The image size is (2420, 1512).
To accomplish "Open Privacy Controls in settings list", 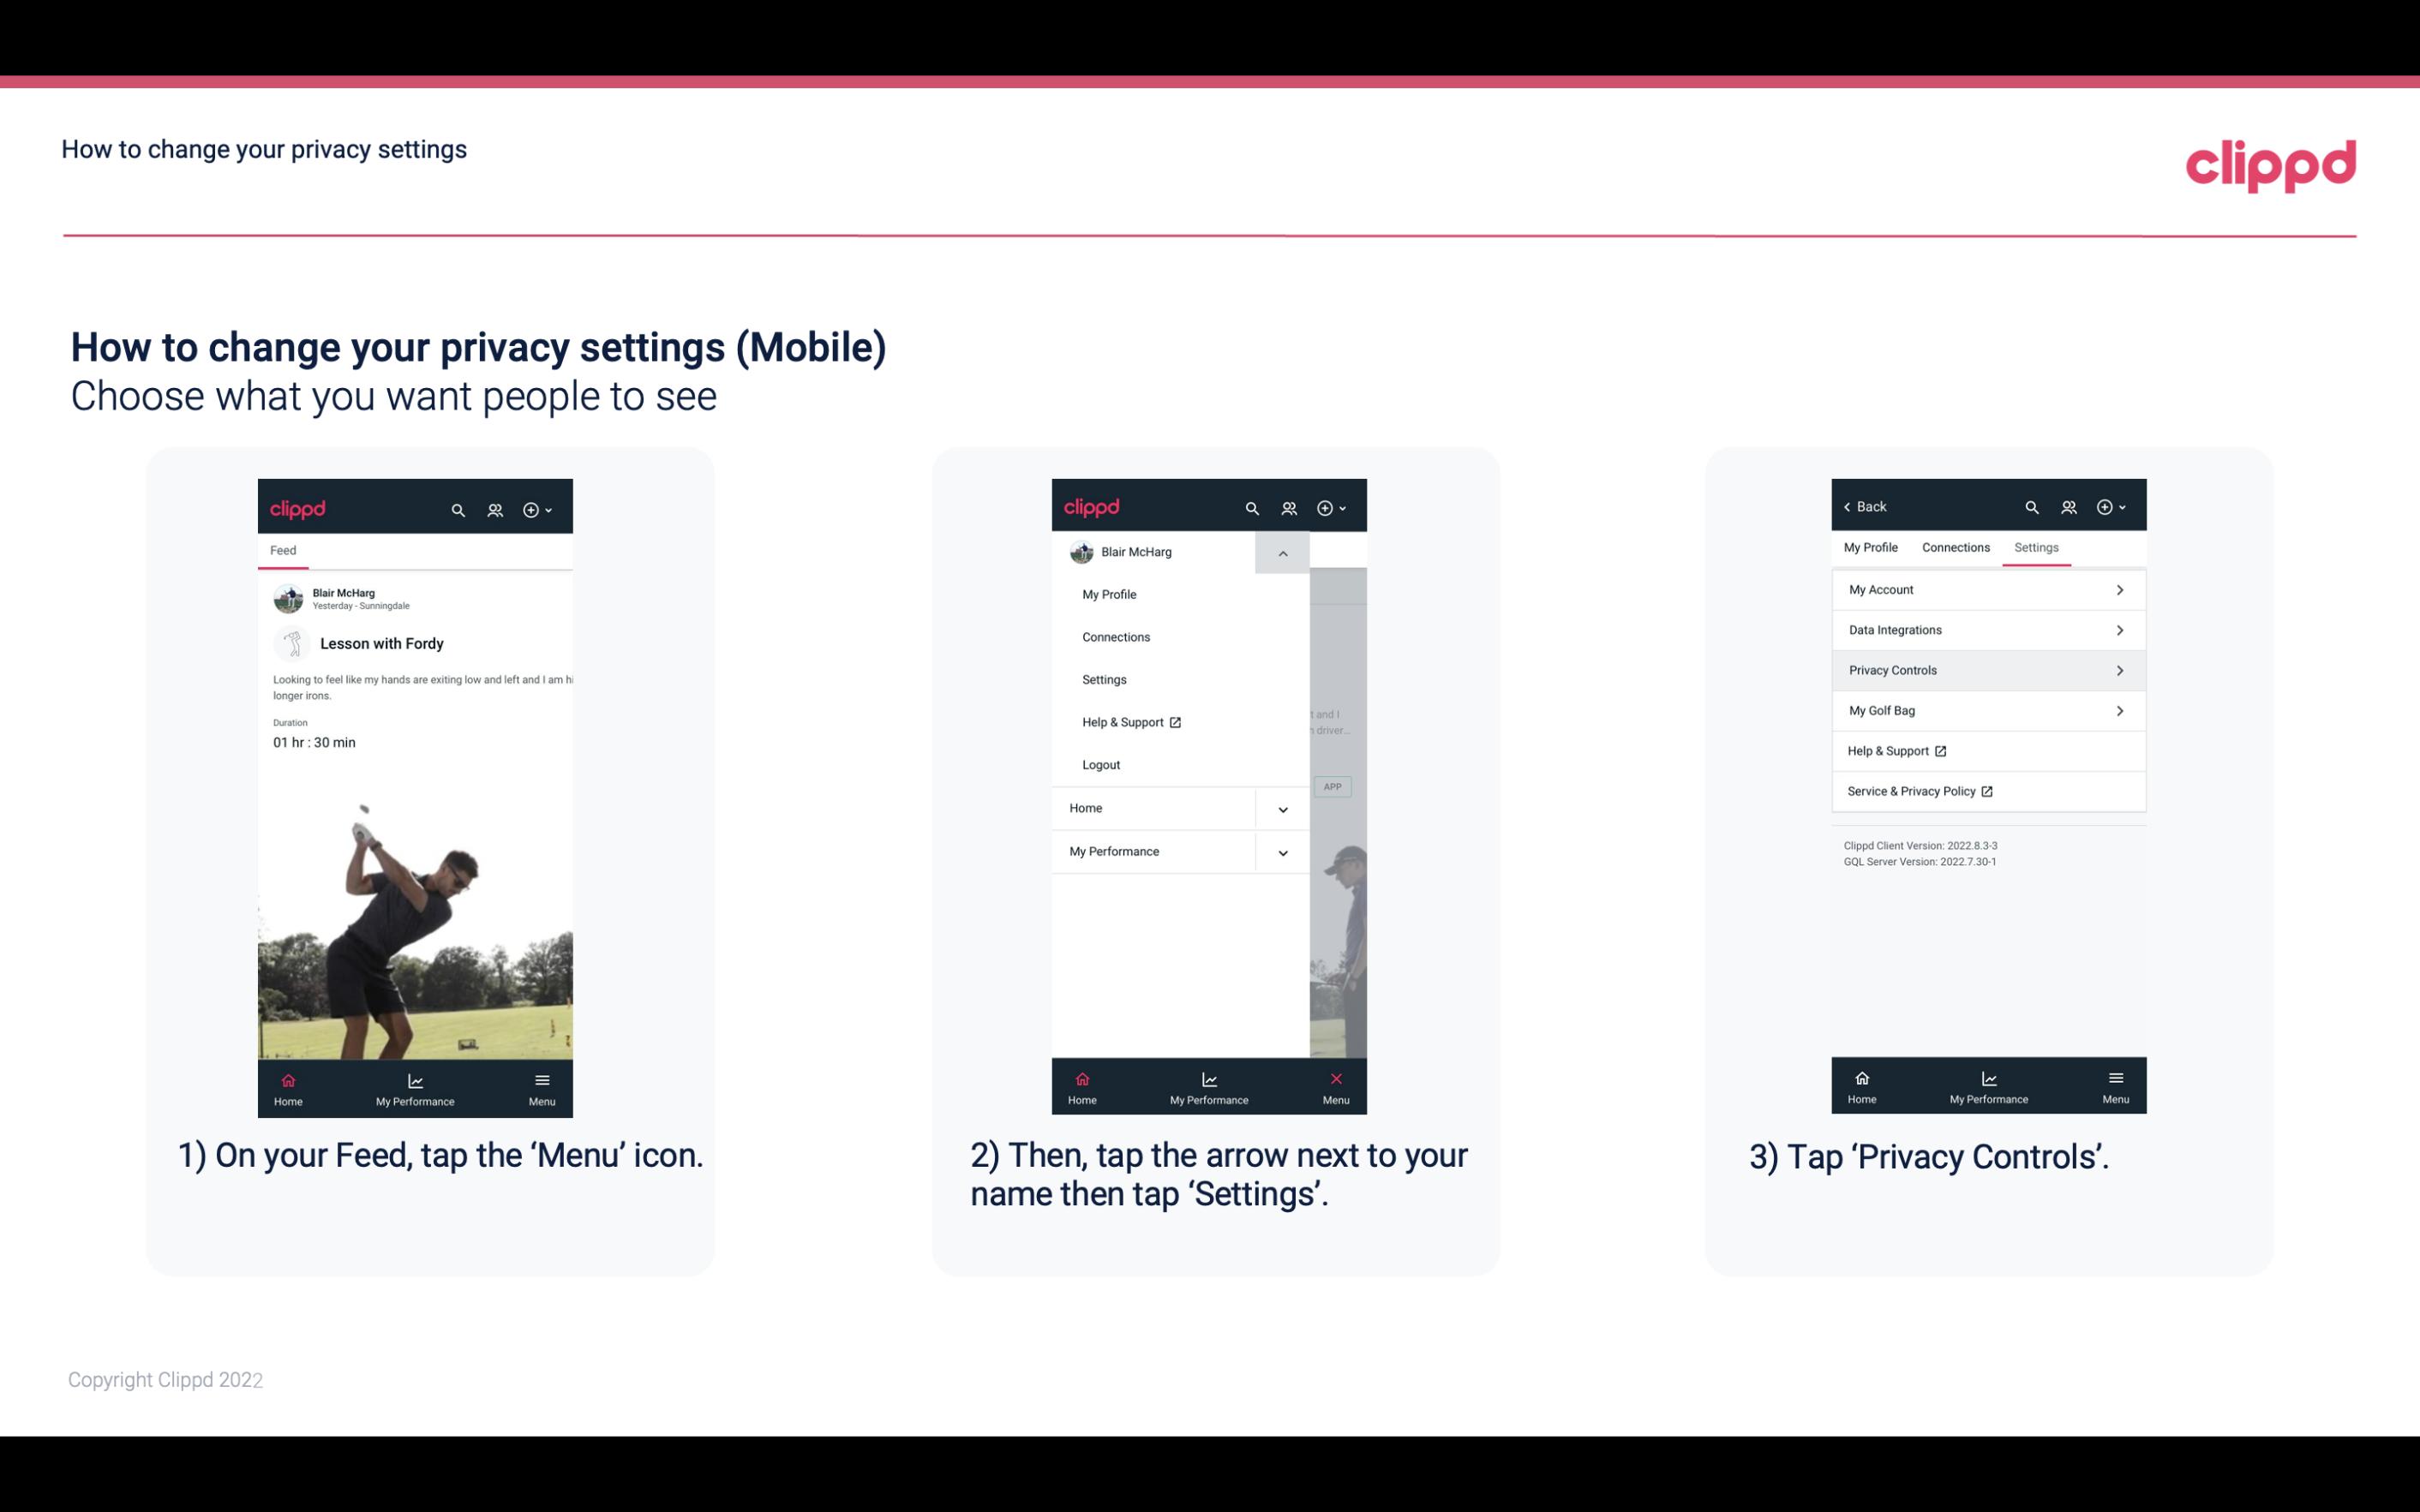I will point(1986,669).
